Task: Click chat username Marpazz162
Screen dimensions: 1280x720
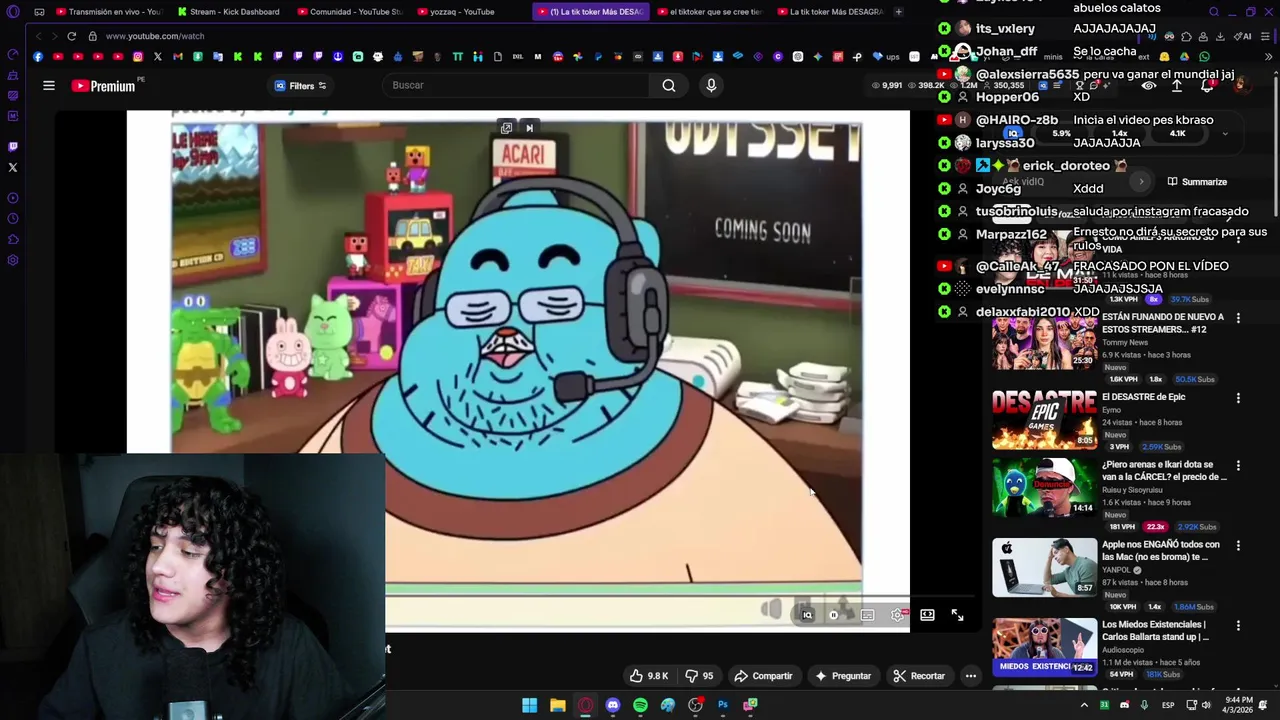Action: 1011,235
